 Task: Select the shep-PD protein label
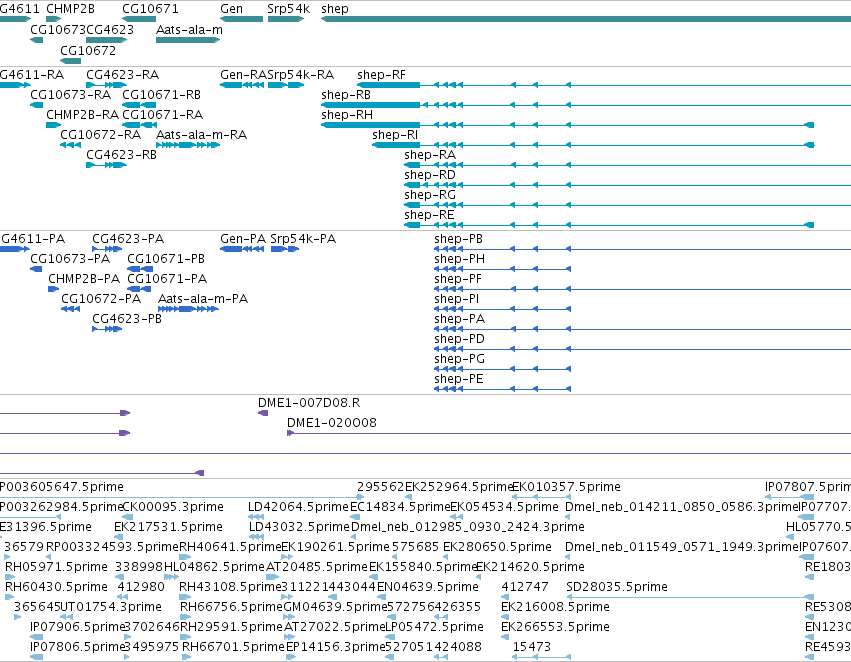(x=460, y=339)
